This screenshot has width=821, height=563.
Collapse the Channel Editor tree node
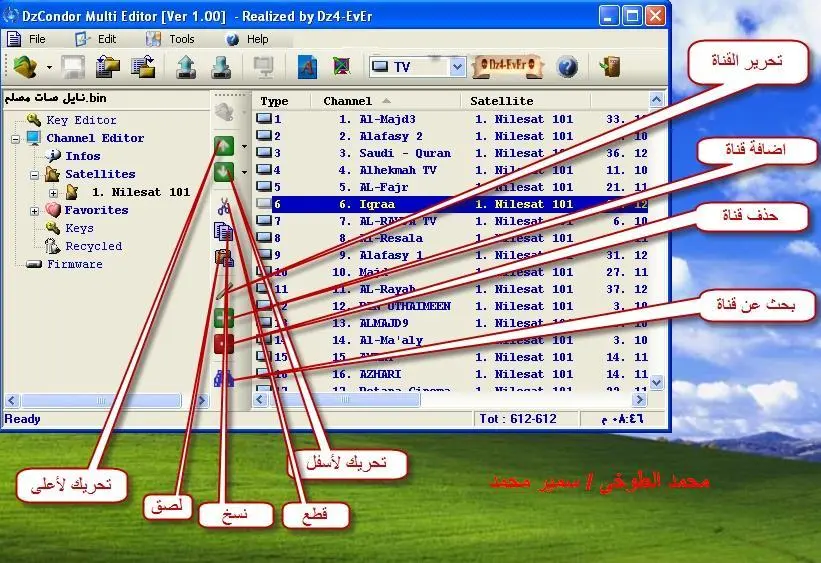point(16,139)
